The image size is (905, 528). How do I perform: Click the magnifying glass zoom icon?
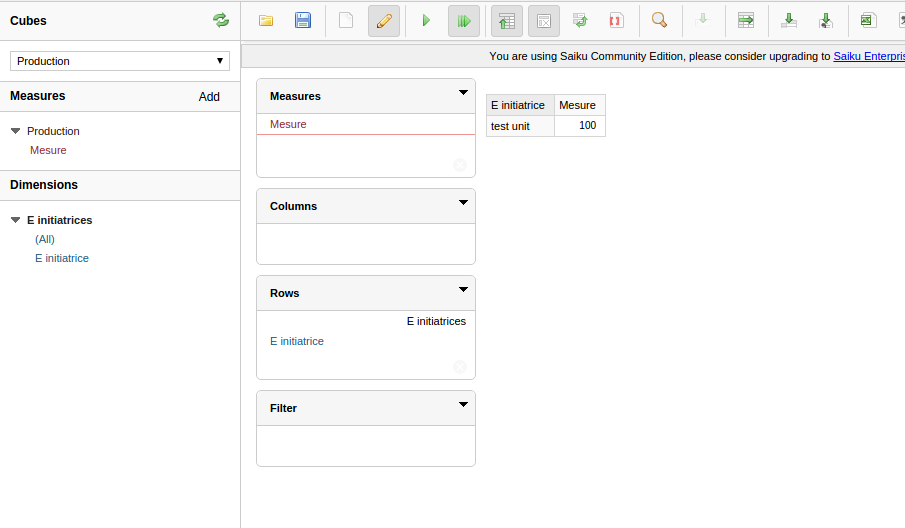659,21
